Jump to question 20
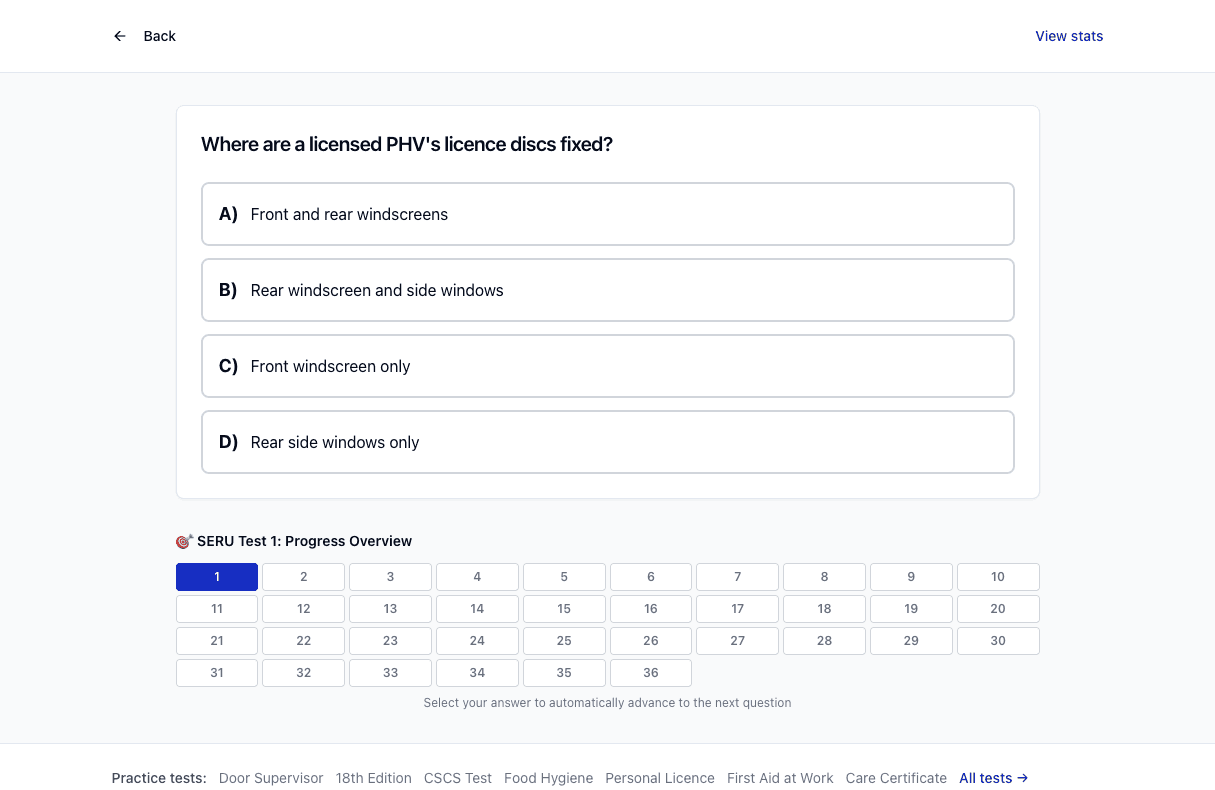This screenshot has width=1215, height=790. (x=998, y=609)
